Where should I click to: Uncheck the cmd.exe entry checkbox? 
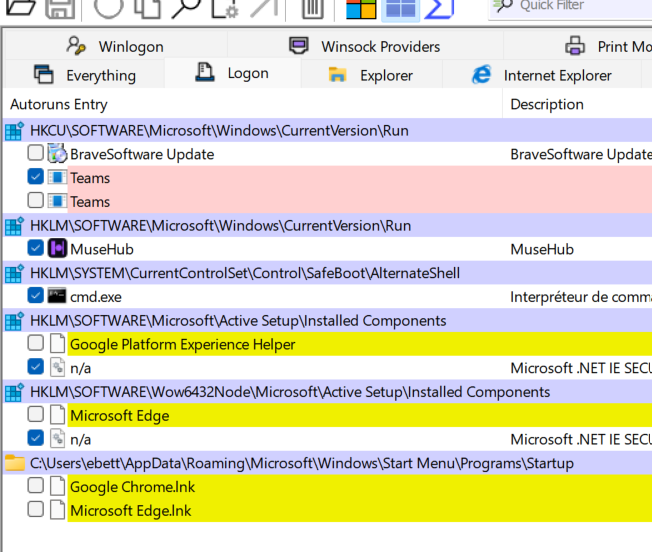click(35, 296)
